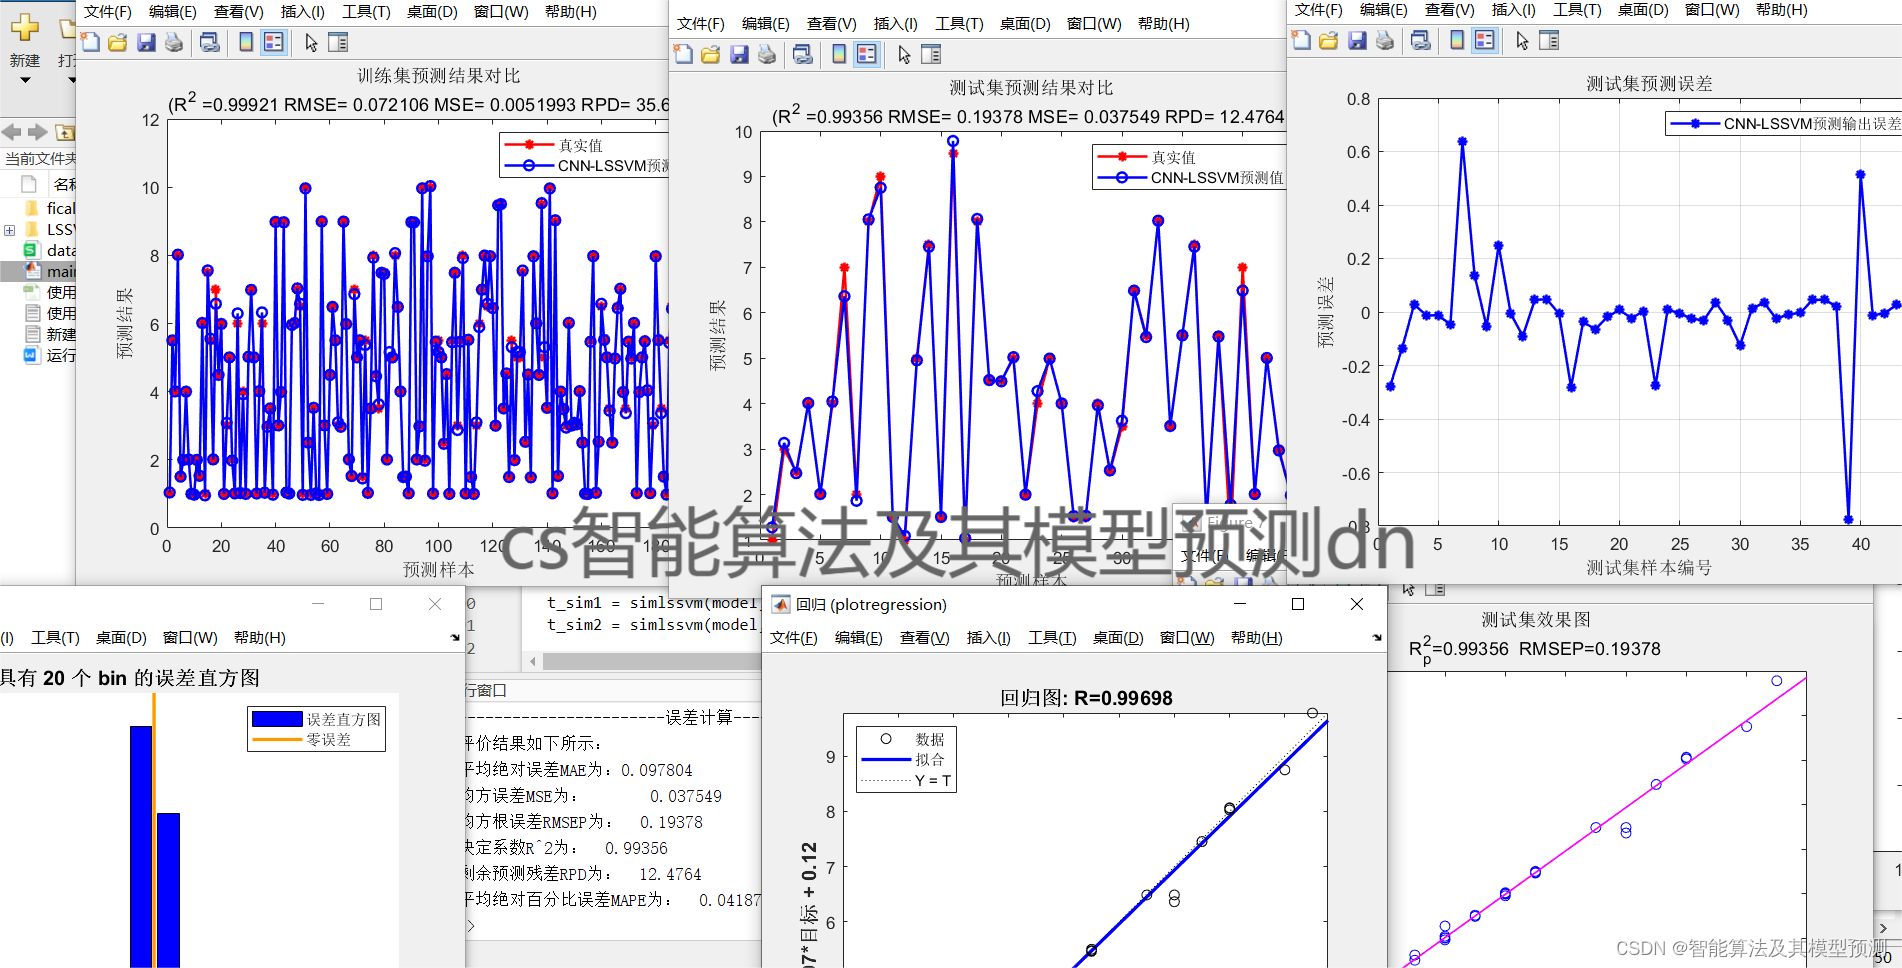Print the 测试集预测结果对比 figure

(x=766, y=55)
